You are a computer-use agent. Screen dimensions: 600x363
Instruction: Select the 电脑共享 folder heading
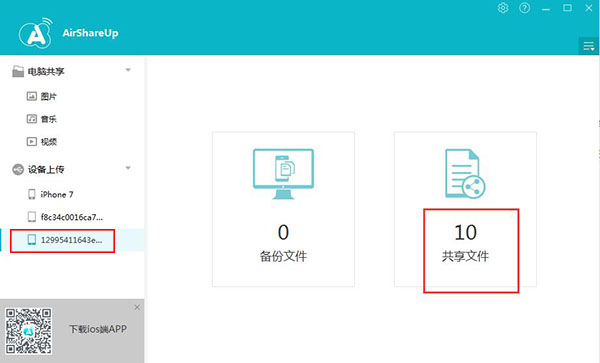click(x=46, y=72)
